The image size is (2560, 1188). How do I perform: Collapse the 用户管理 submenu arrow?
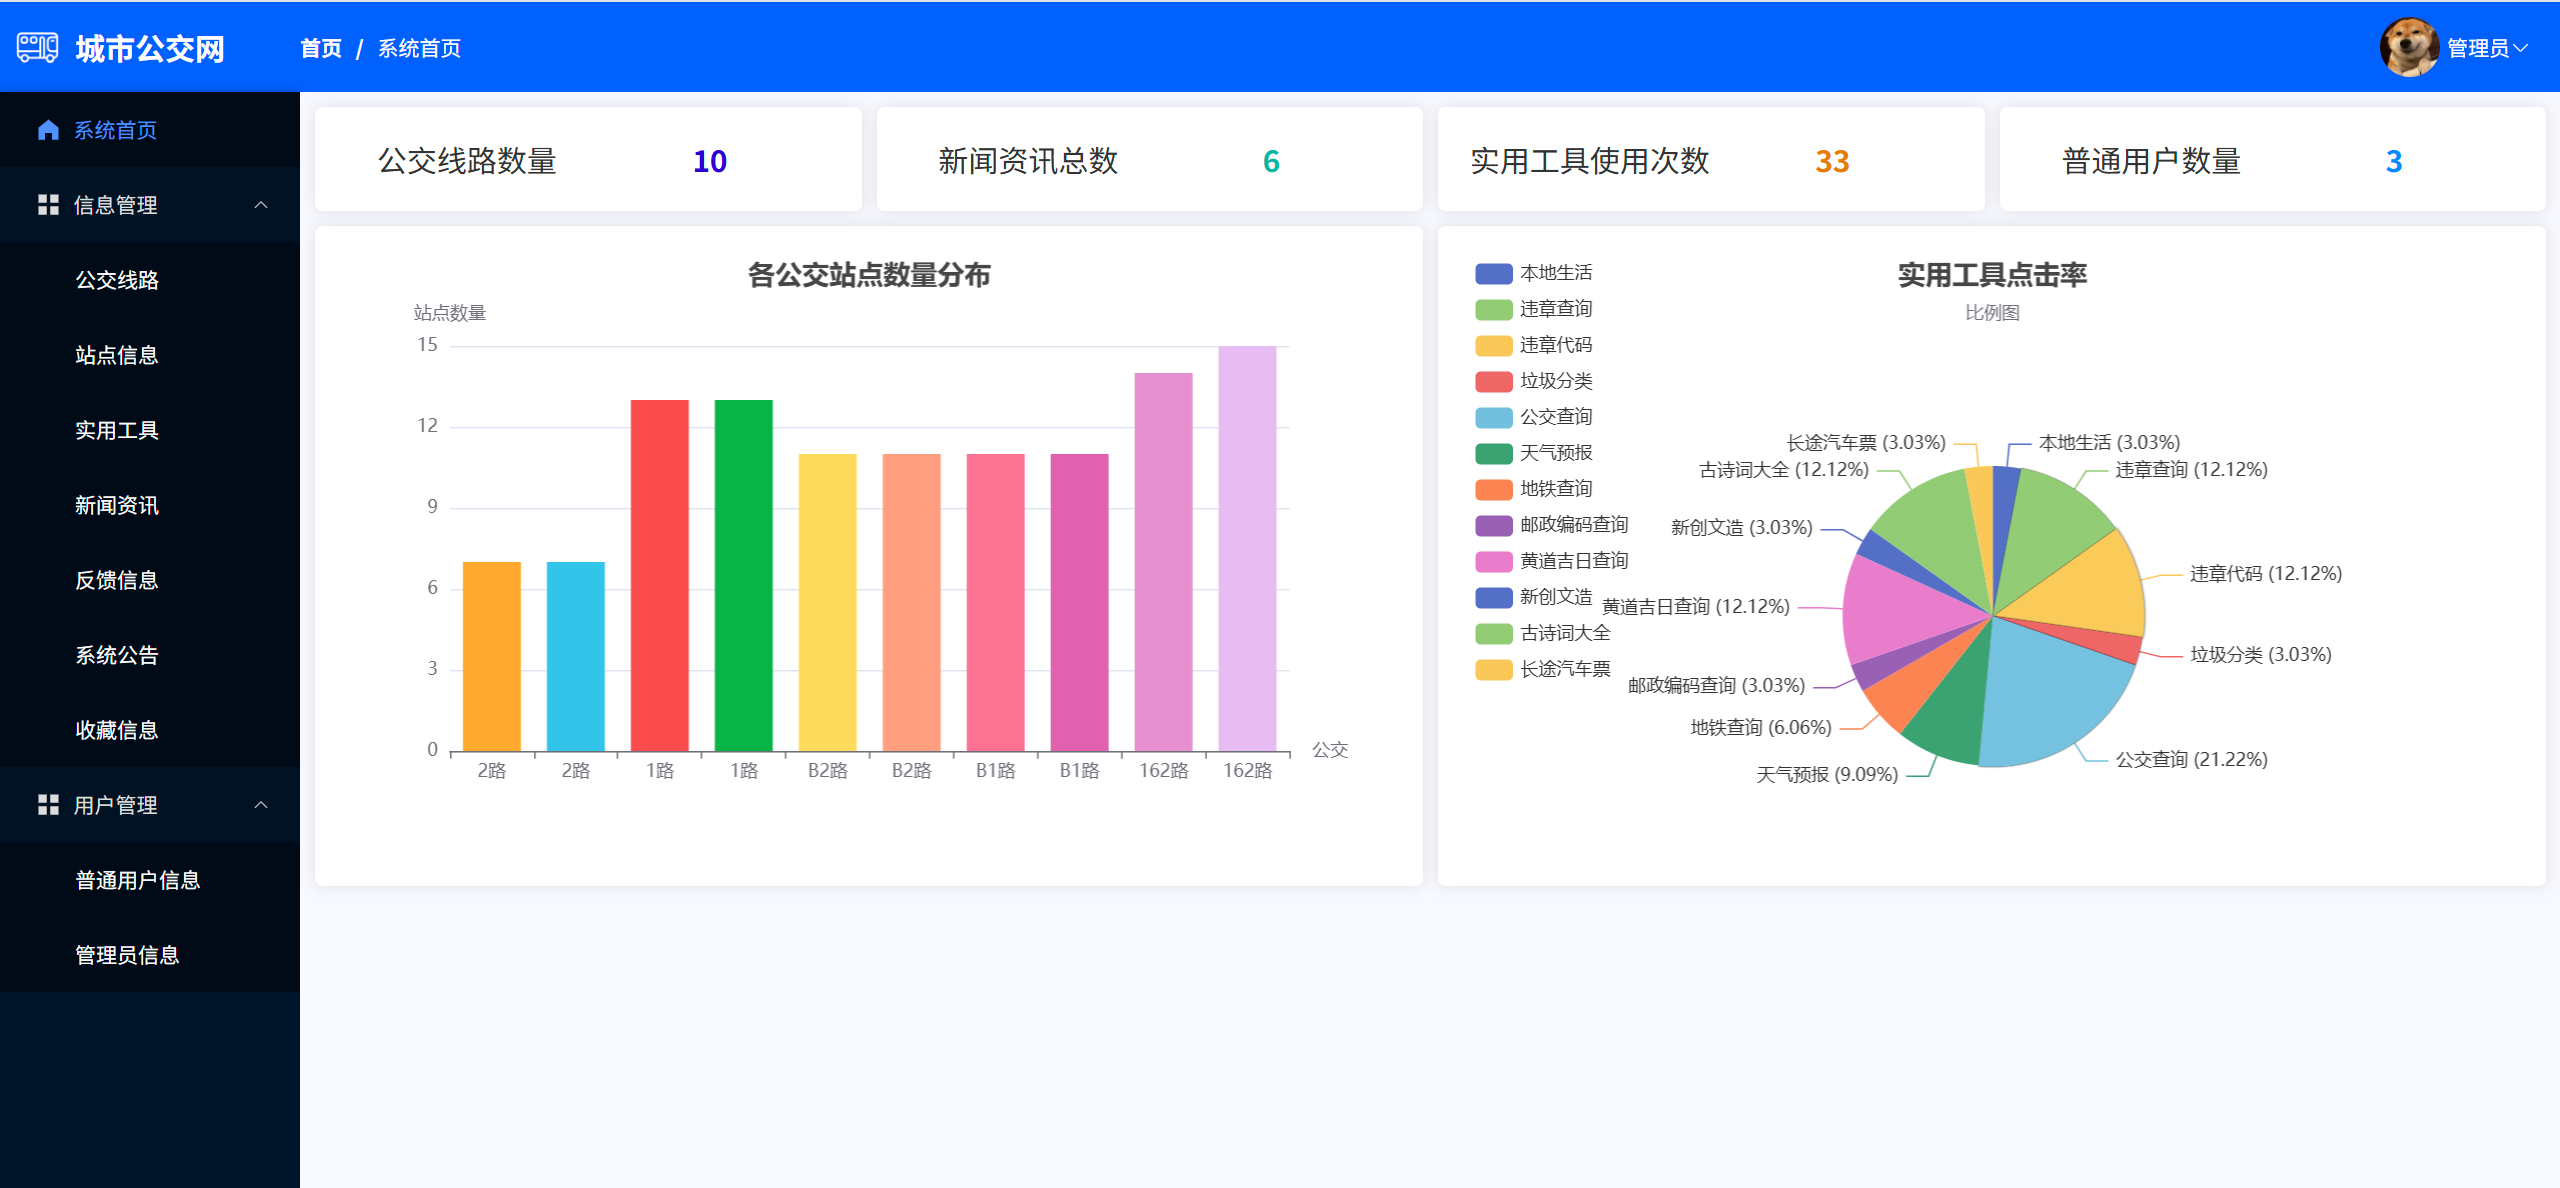(261, 805)
